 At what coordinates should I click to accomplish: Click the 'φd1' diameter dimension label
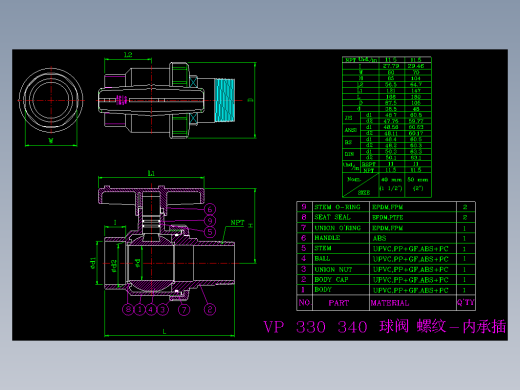[x=93, y=263]
